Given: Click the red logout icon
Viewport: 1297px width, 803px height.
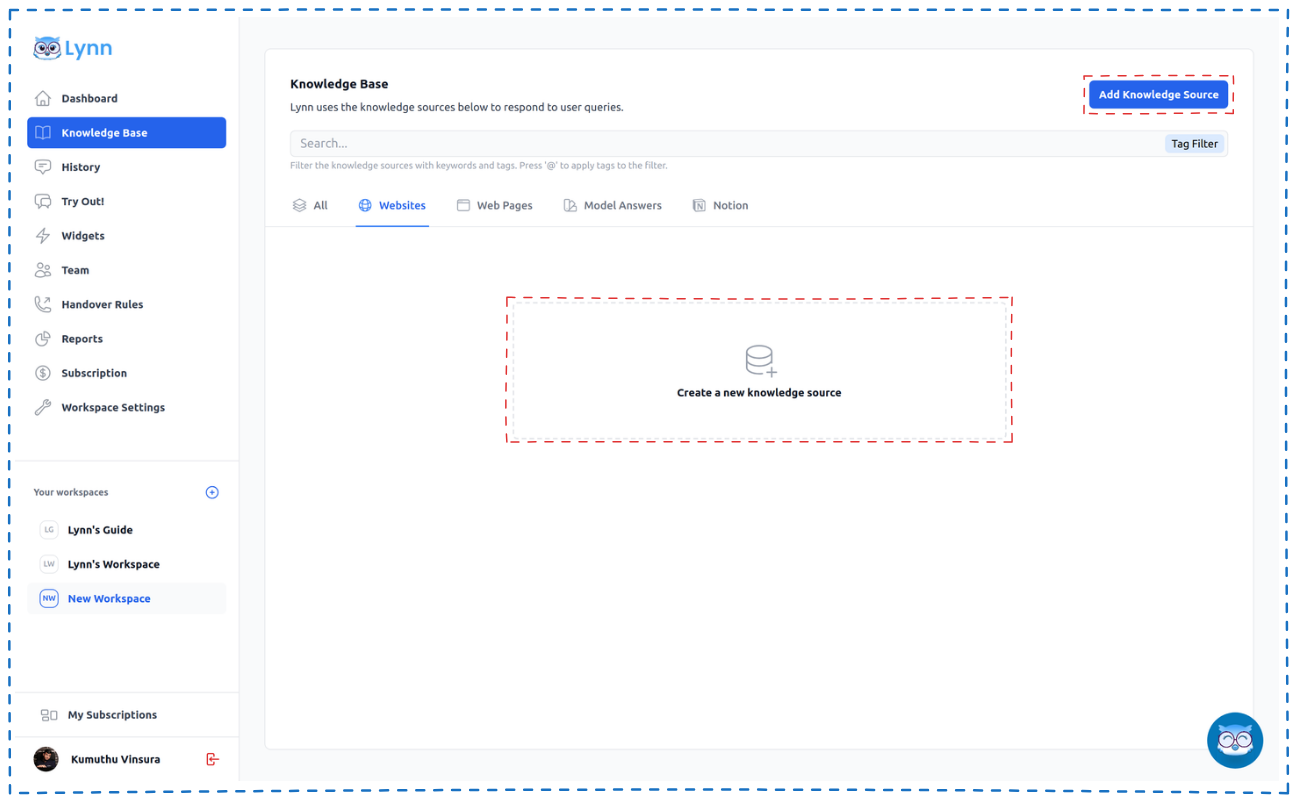Looking at the screenshot, I should [x=212, y=759].
